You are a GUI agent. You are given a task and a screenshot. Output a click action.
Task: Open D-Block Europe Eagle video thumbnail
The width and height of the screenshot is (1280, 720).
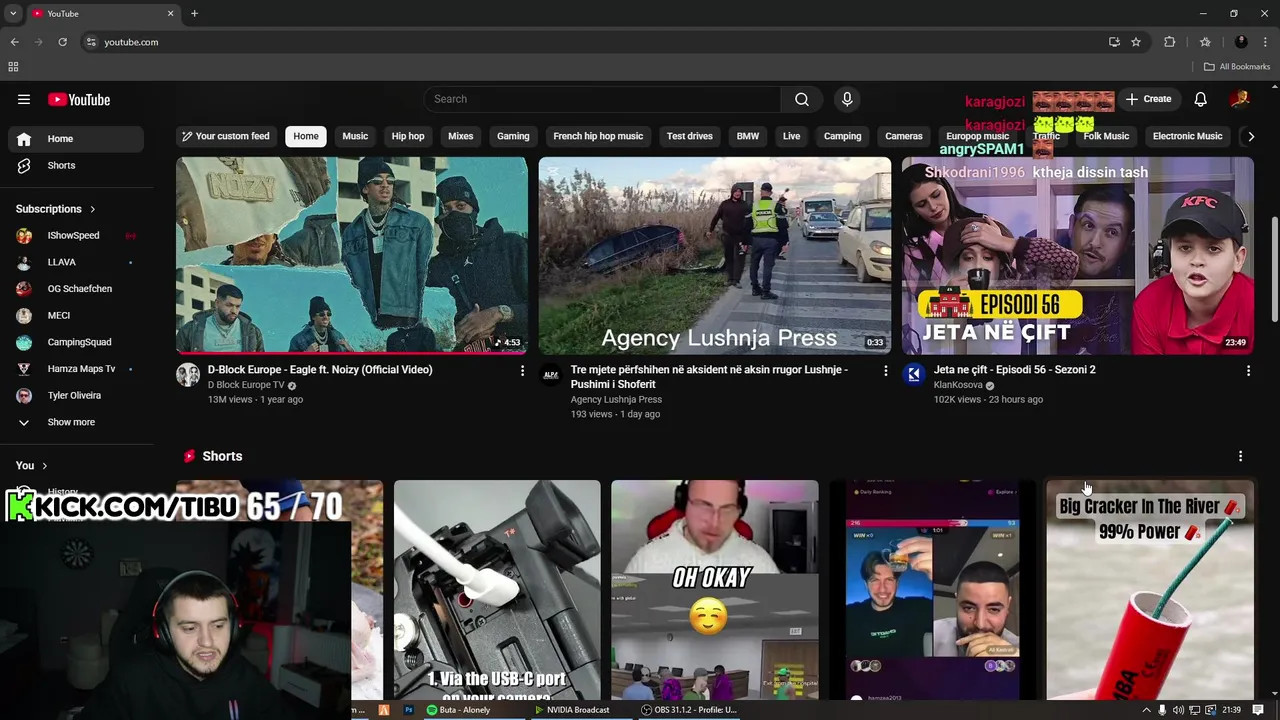pos(352,255)
